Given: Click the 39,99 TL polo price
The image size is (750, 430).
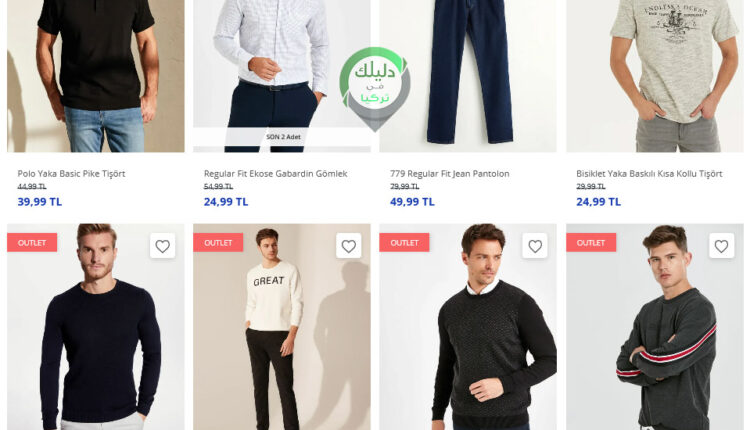Looking at the screenshot, I should pyautogui.click(x=40, y=202).
